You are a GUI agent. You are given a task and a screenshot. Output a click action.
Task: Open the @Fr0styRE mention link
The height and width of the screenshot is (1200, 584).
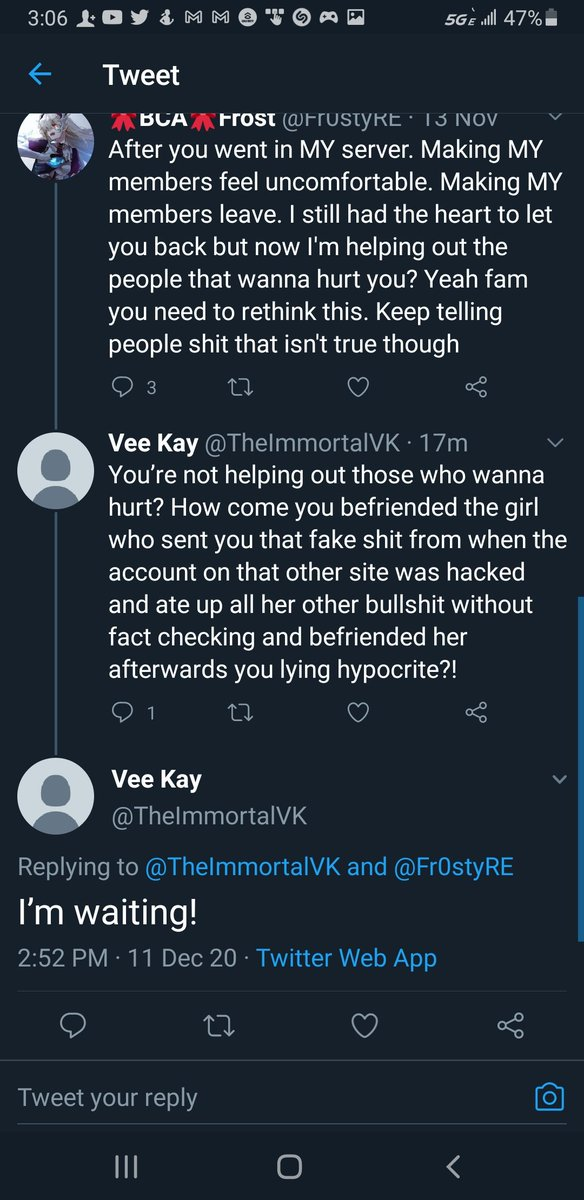(454, 867)
